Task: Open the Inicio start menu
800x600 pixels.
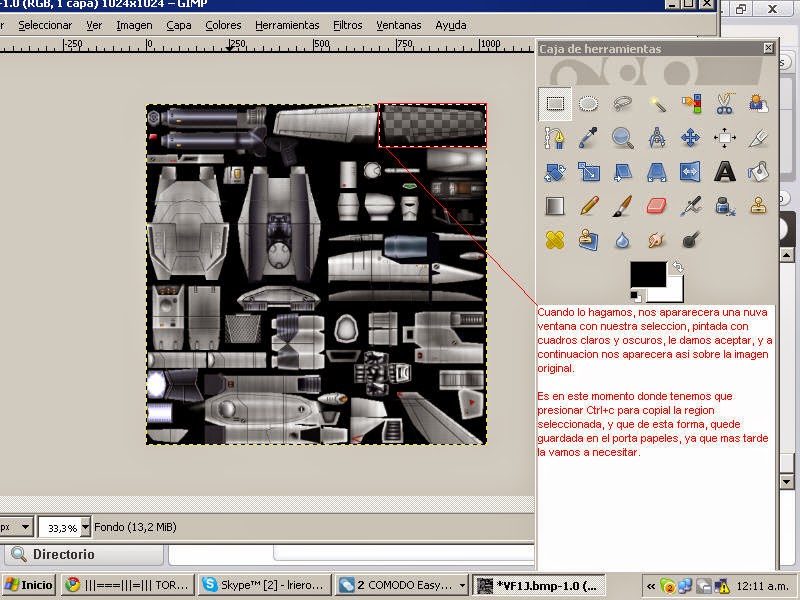Action: tap(29, 585)
